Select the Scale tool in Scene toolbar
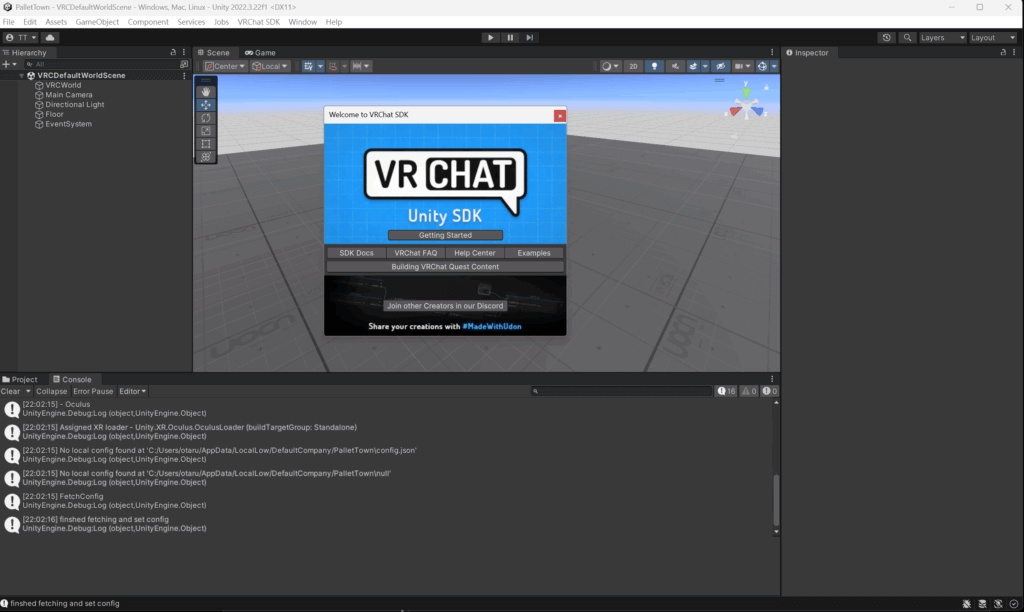 tap(206, 130)
